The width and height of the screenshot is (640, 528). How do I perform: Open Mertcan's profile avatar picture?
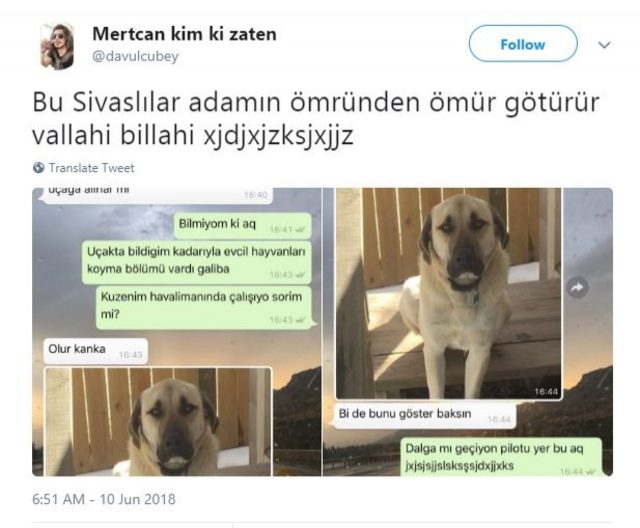58,45
